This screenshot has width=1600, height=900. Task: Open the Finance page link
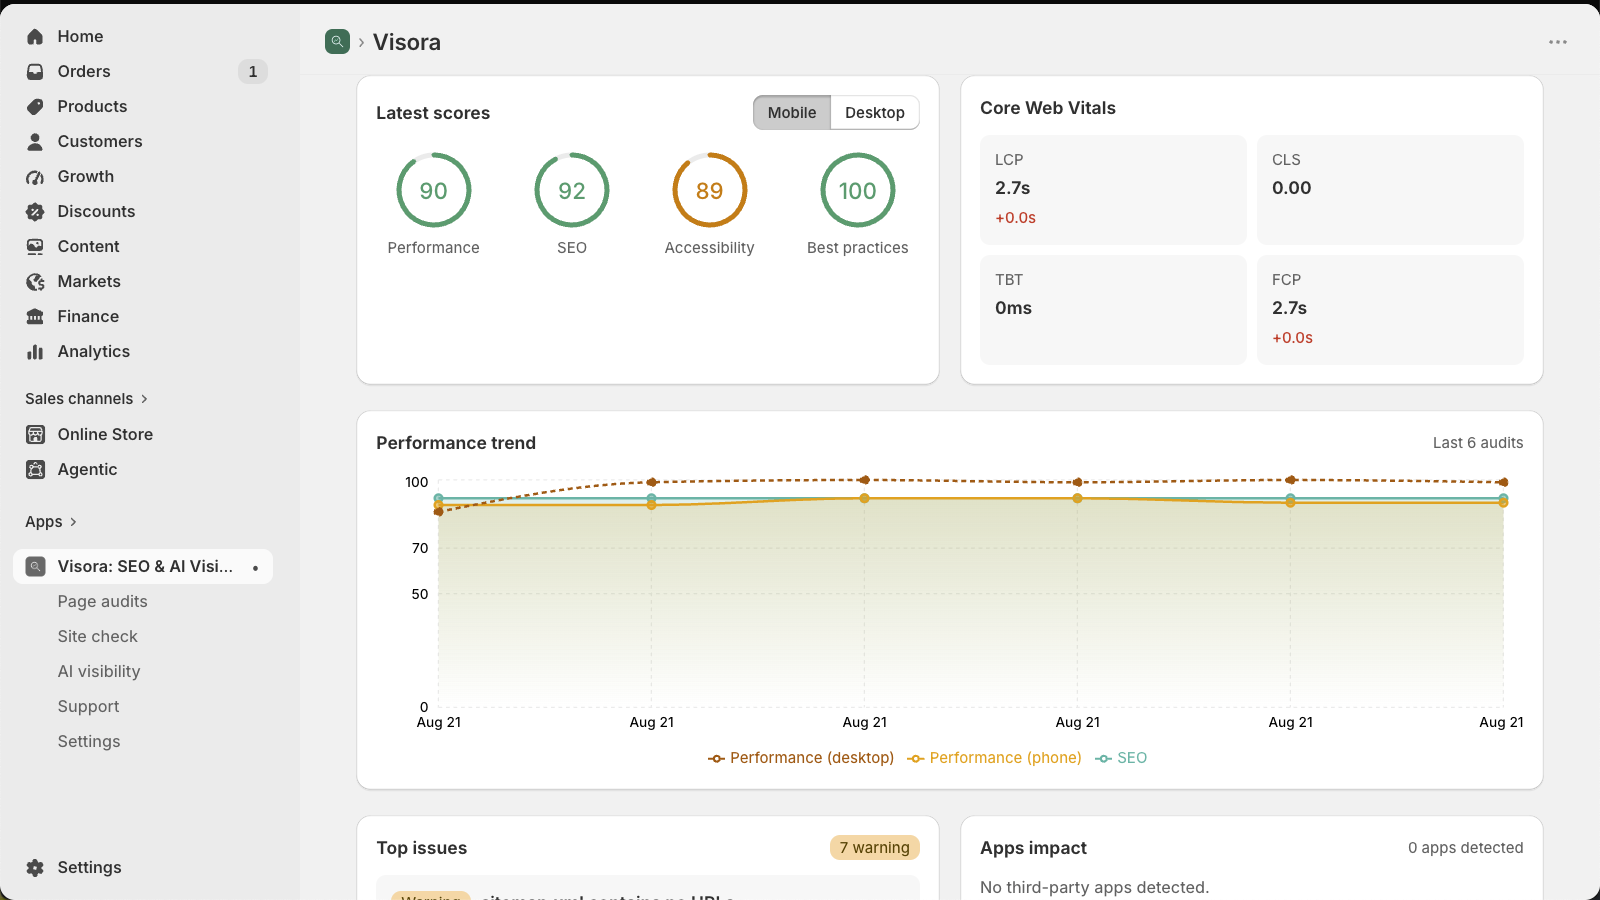coord(88,317)
